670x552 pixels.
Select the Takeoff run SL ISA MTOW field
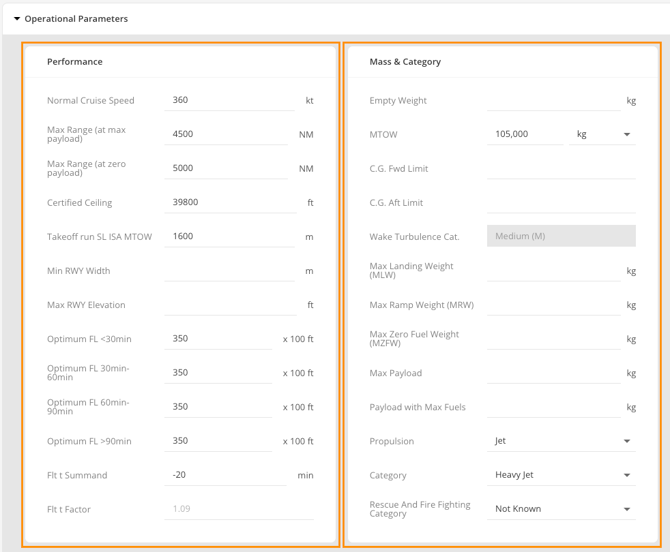(x=230, y=236)
